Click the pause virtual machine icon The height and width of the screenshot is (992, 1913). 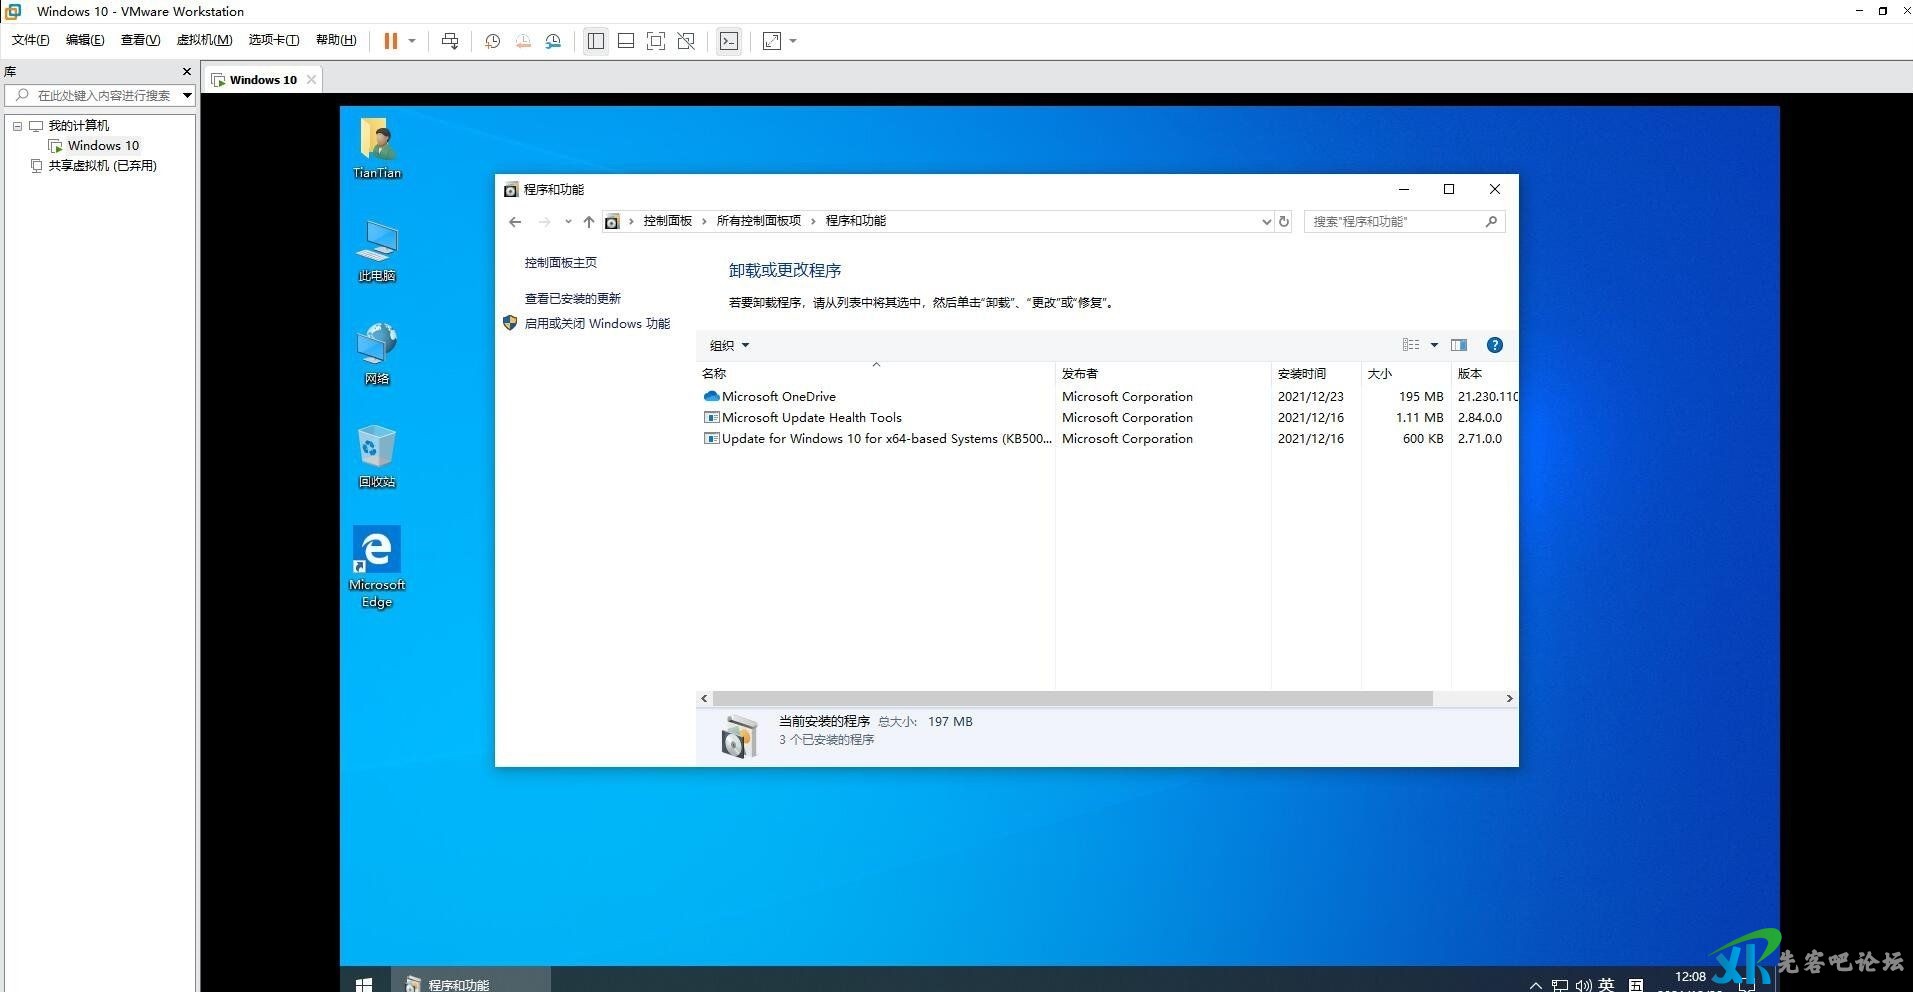click(x=390, y=41)
